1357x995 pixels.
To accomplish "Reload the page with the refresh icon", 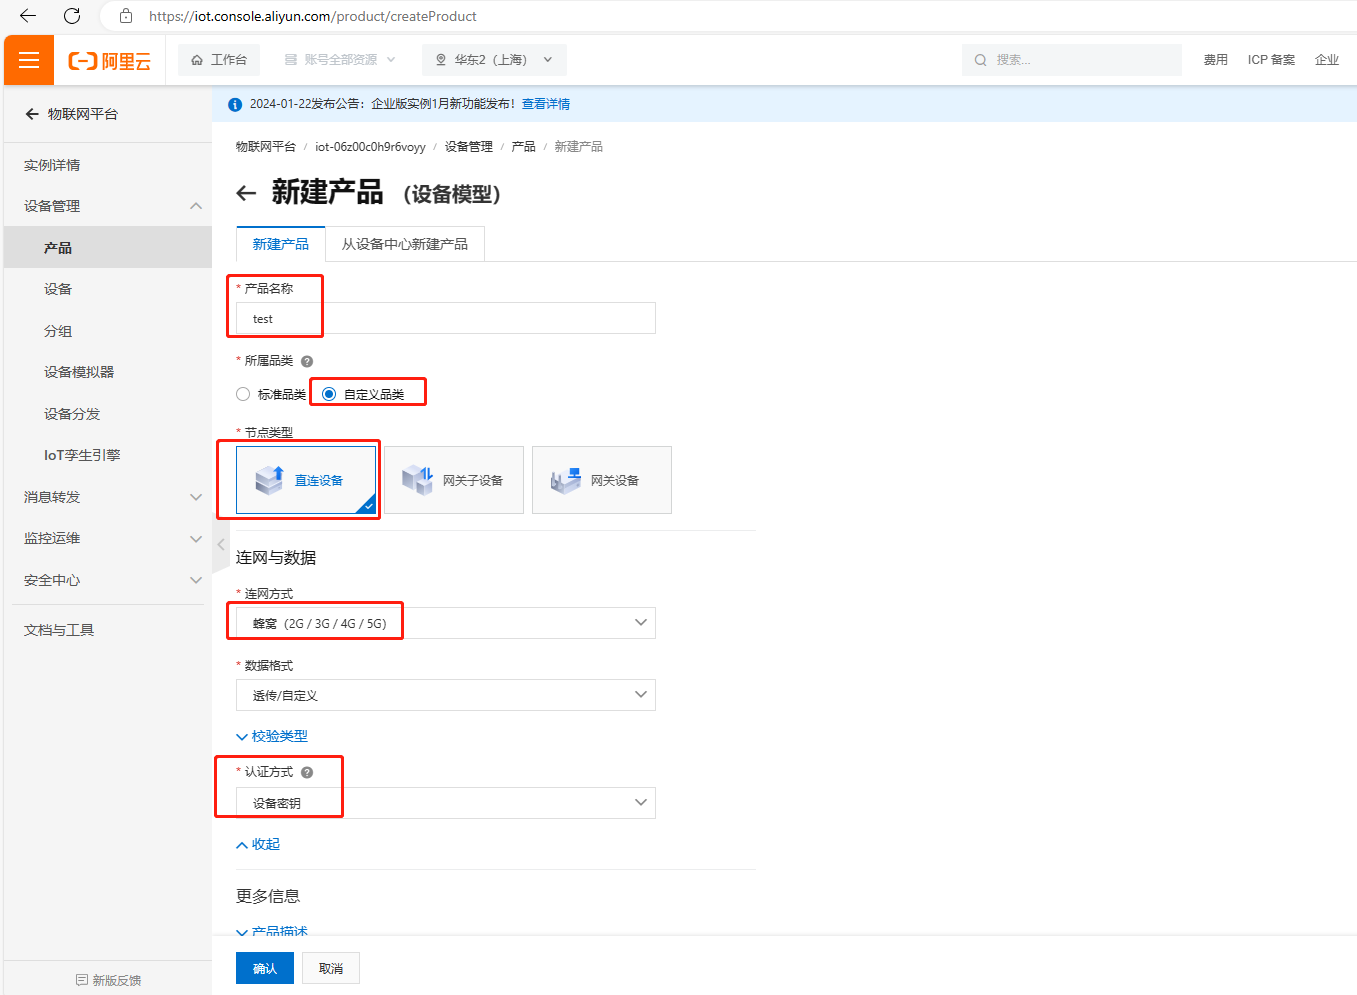I will click(72, 16).
